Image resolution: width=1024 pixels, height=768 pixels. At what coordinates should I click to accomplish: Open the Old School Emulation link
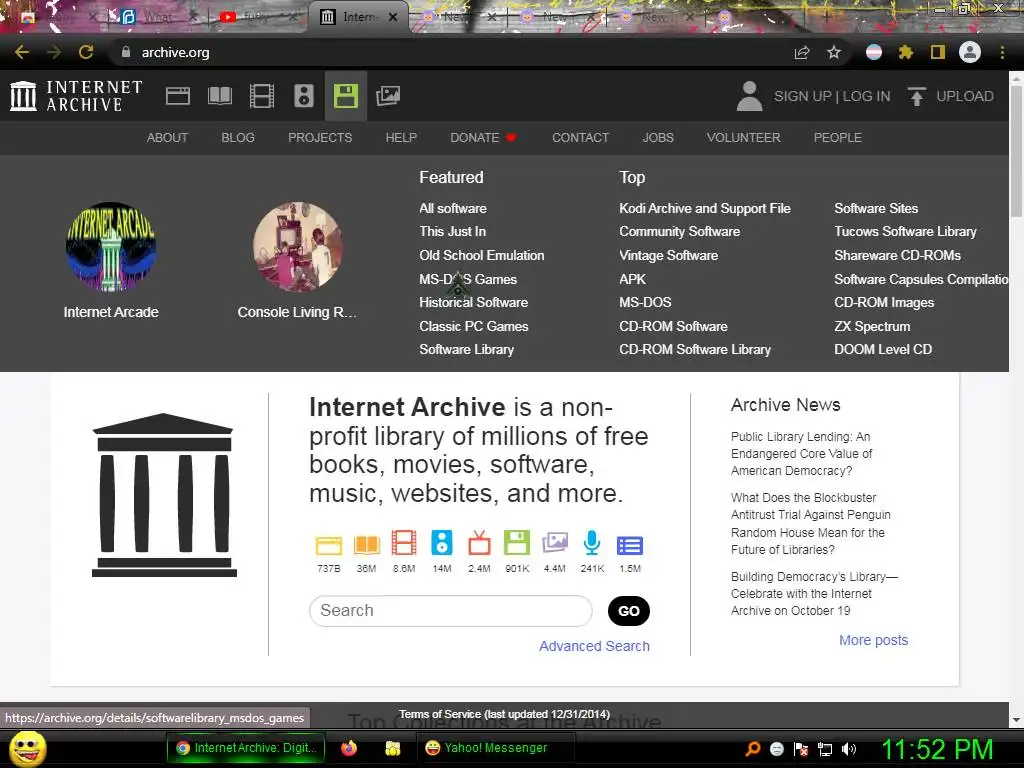coord(481,255)
